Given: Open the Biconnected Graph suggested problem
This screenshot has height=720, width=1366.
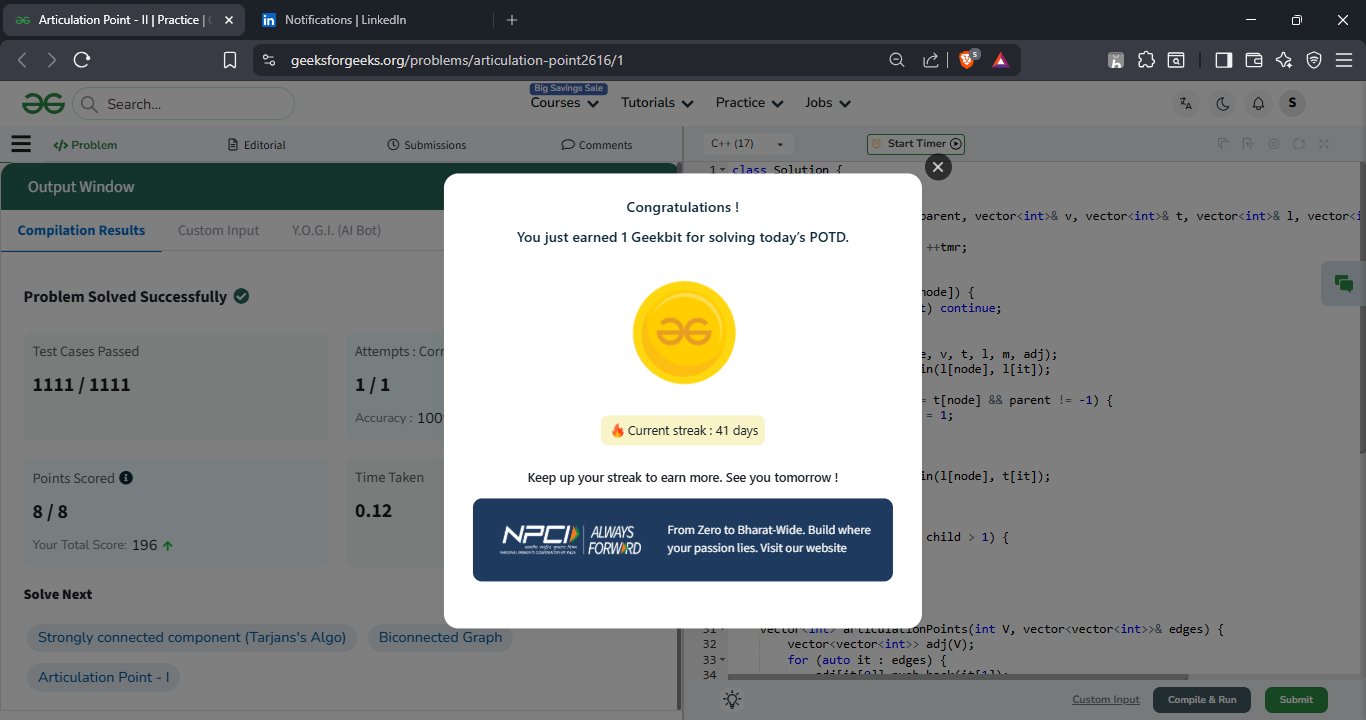Looking at the screenshot, I should pos(440,637).
